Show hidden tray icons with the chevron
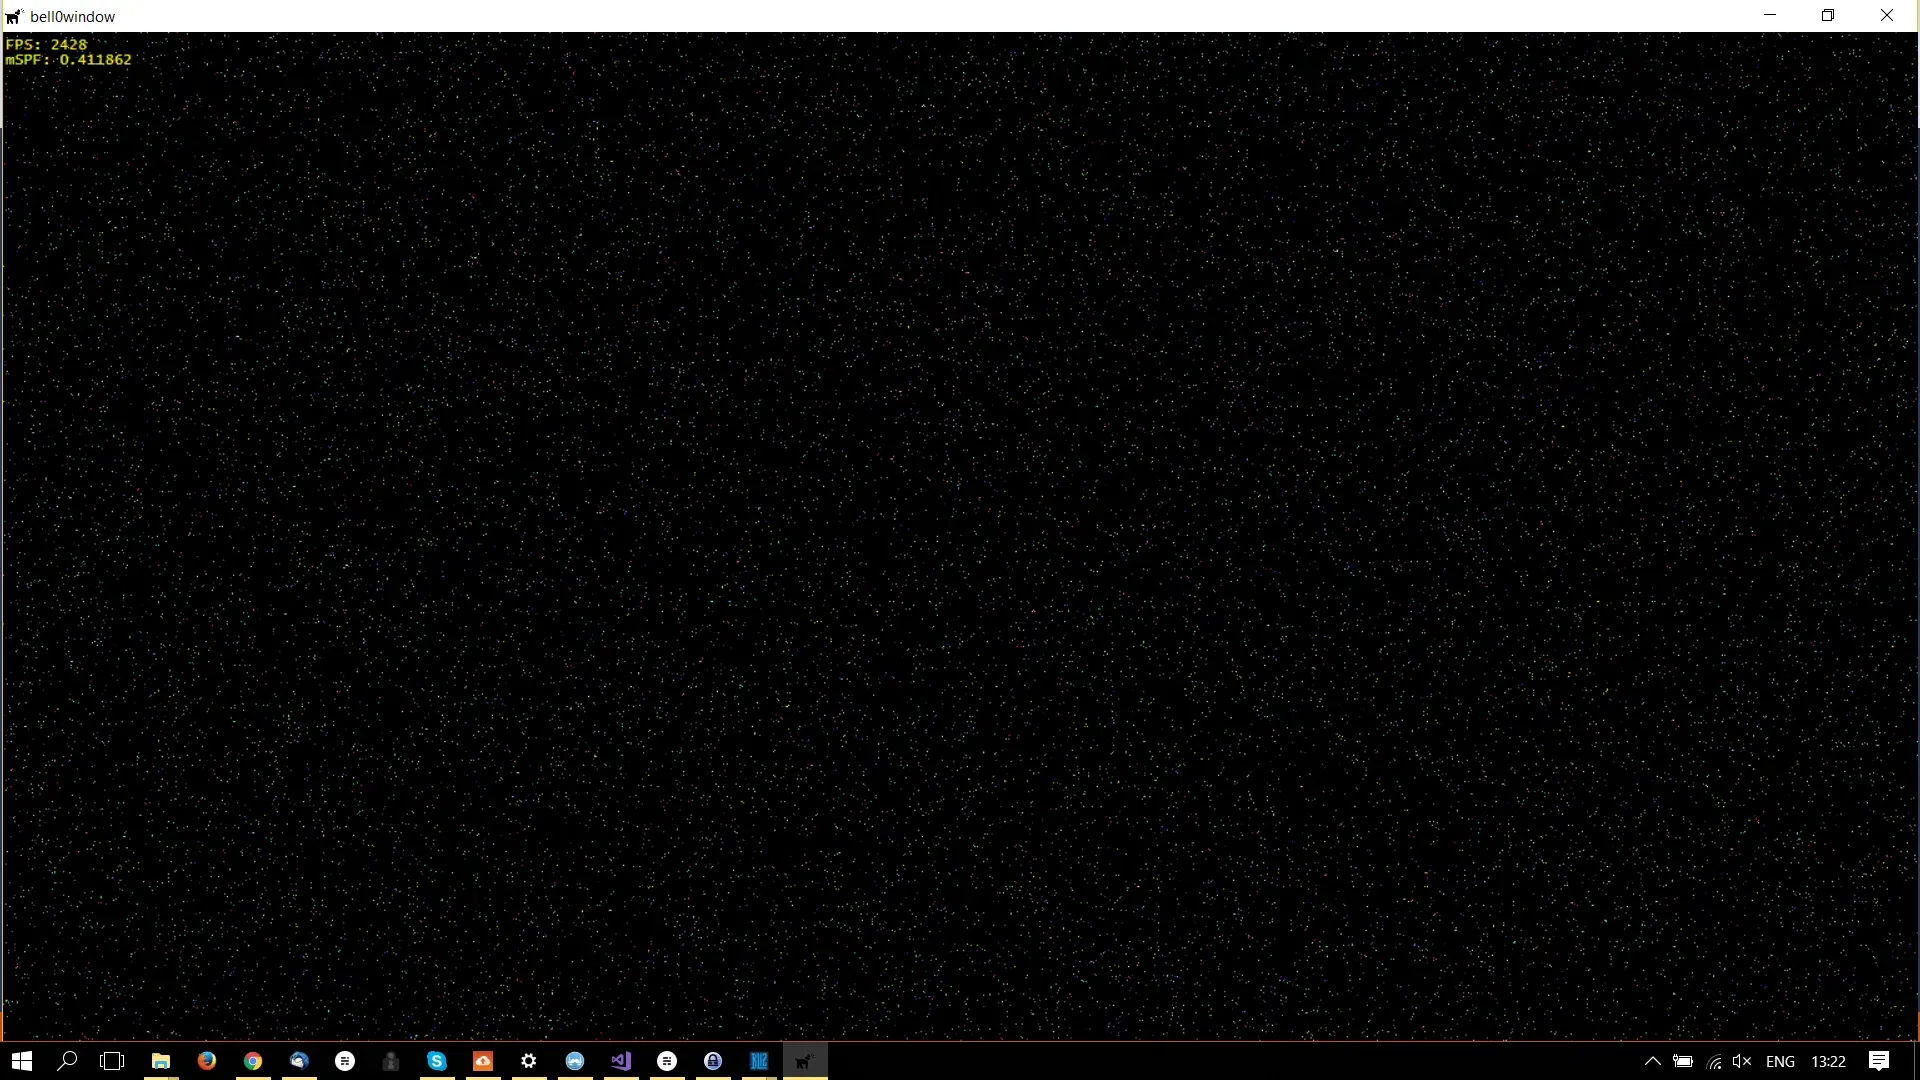Screen dimensions: 1920x1080 coord(1652,1061)
